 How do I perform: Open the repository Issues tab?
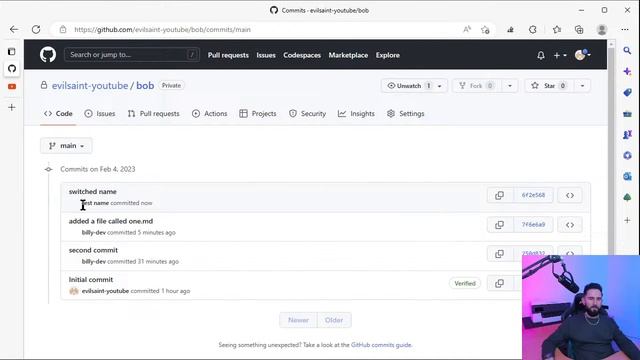tap(100, 113)
